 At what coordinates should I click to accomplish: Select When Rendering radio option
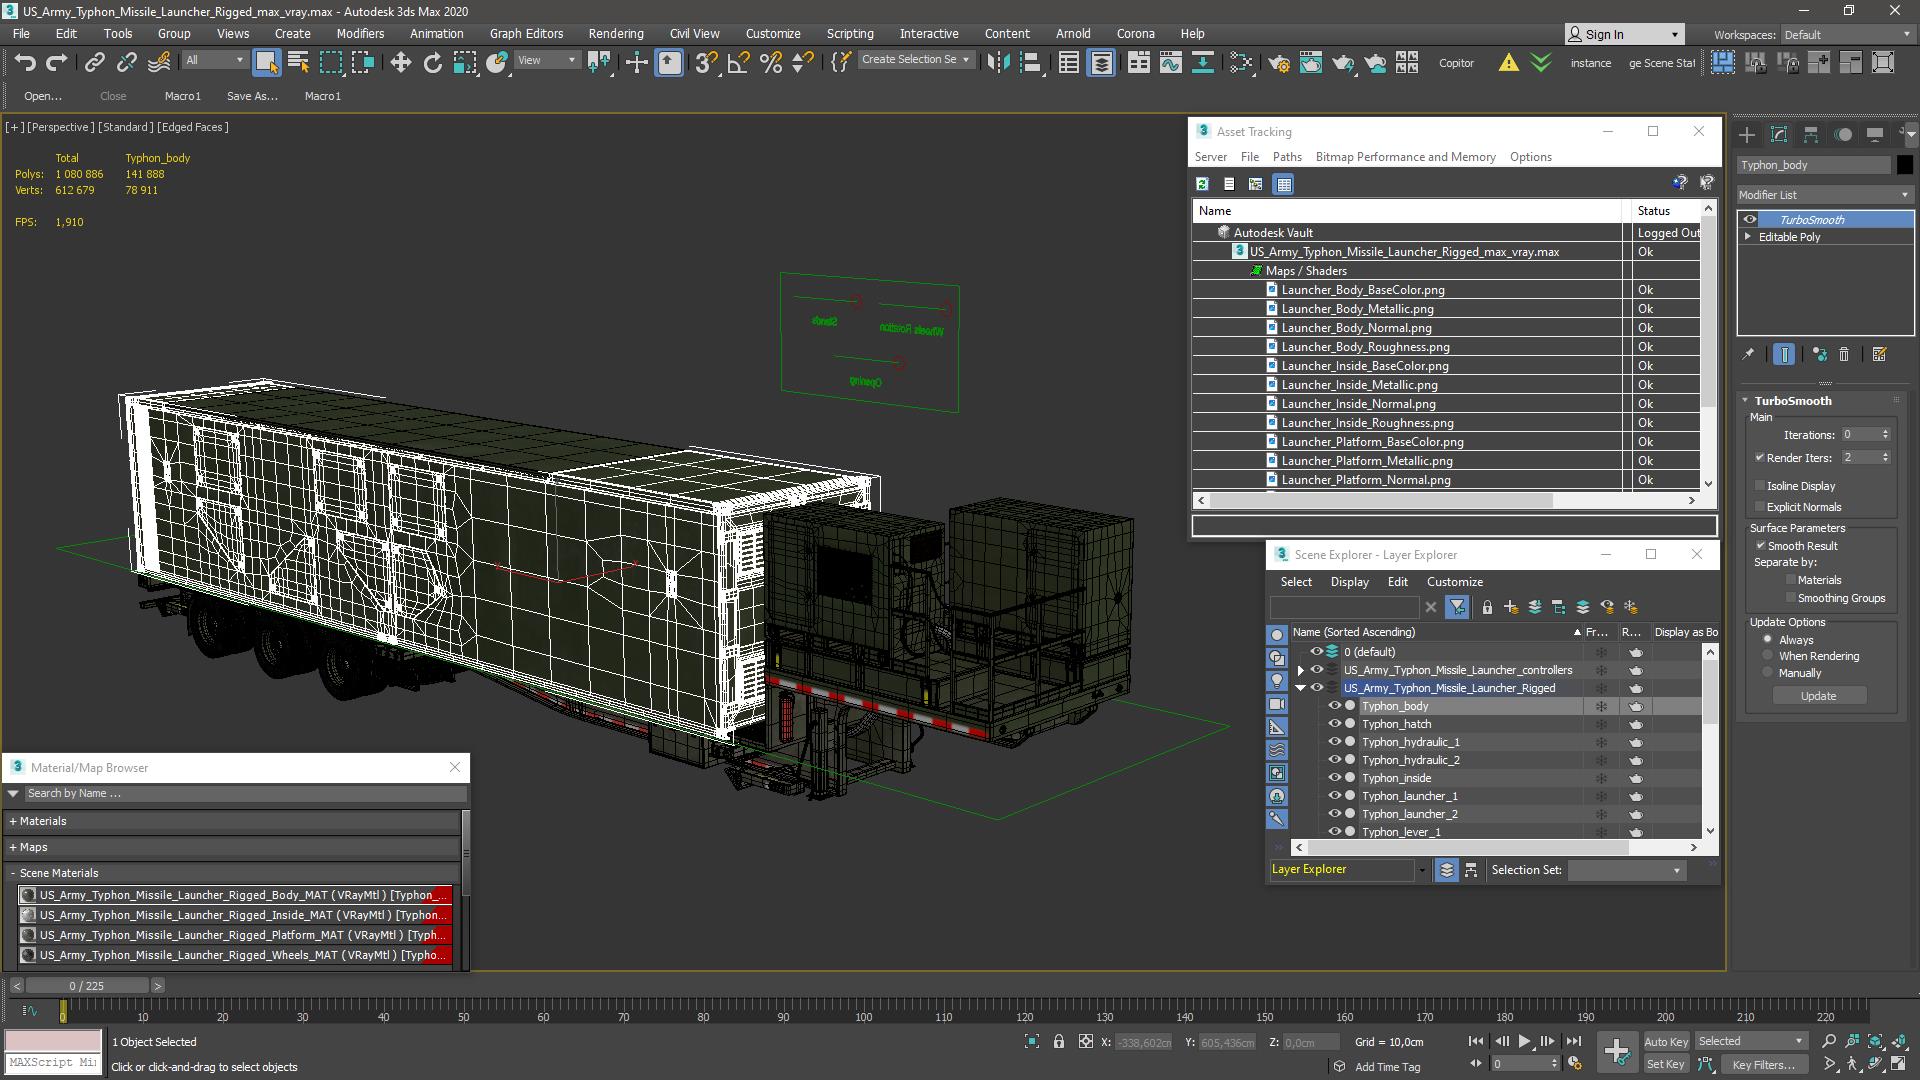tap(1767, 656)
